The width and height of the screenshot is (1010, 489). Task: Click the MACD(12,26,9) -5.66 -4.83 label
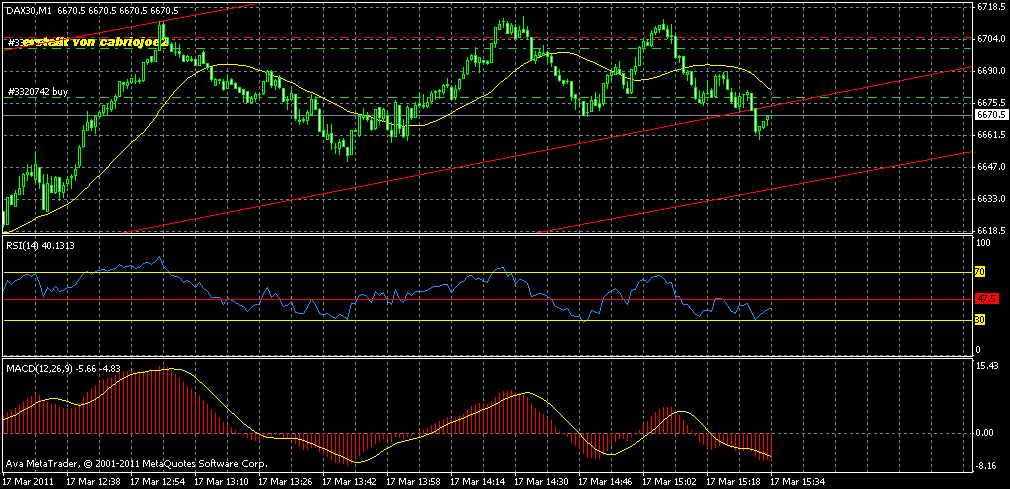[x=61, y=369]
